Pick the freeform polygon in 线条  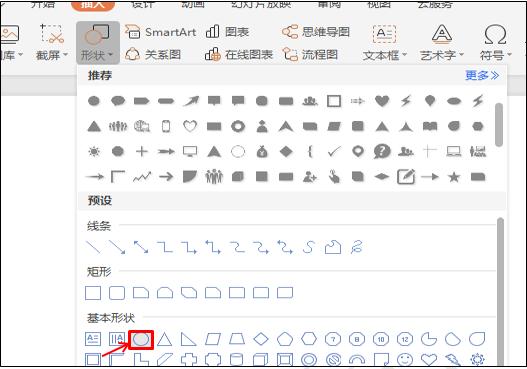tap(333, 247)
